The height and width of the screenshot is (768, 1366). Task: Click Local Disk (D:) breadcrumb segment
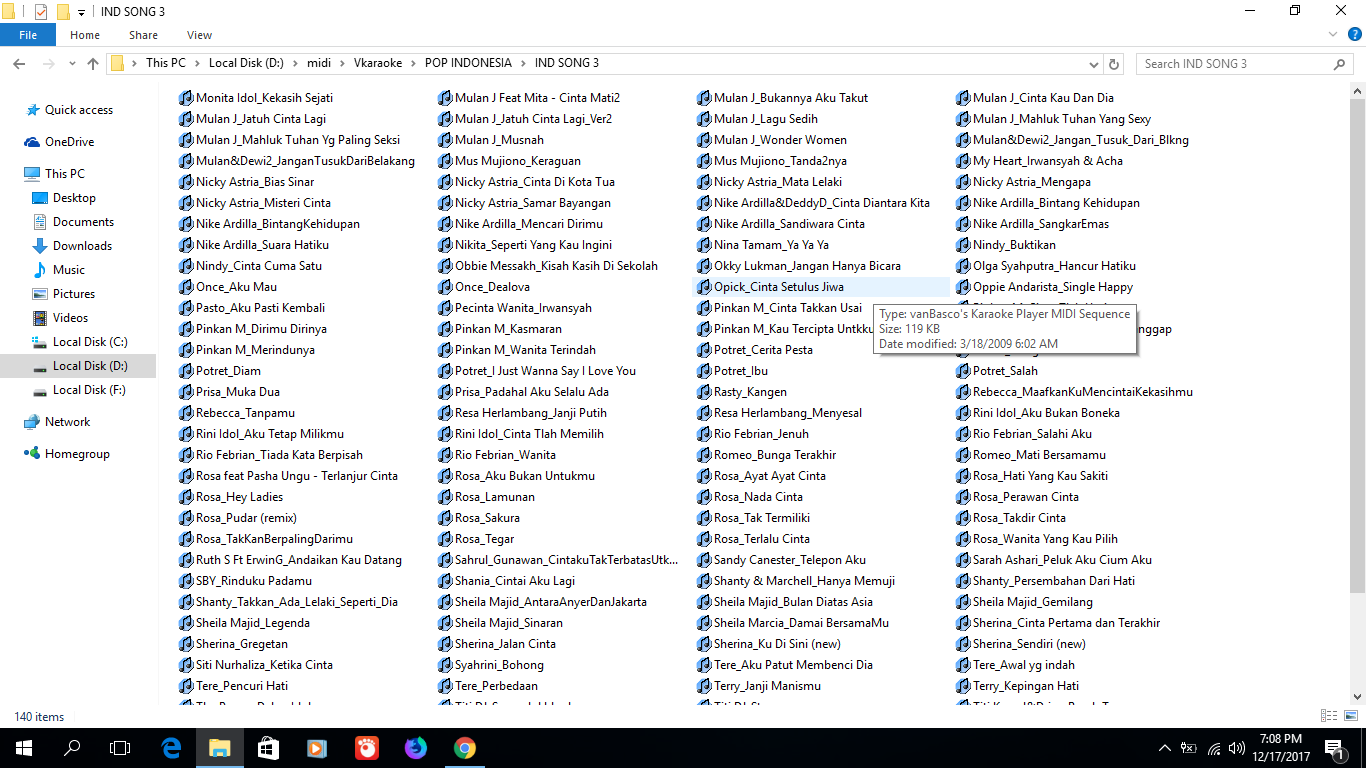point(246,63)
